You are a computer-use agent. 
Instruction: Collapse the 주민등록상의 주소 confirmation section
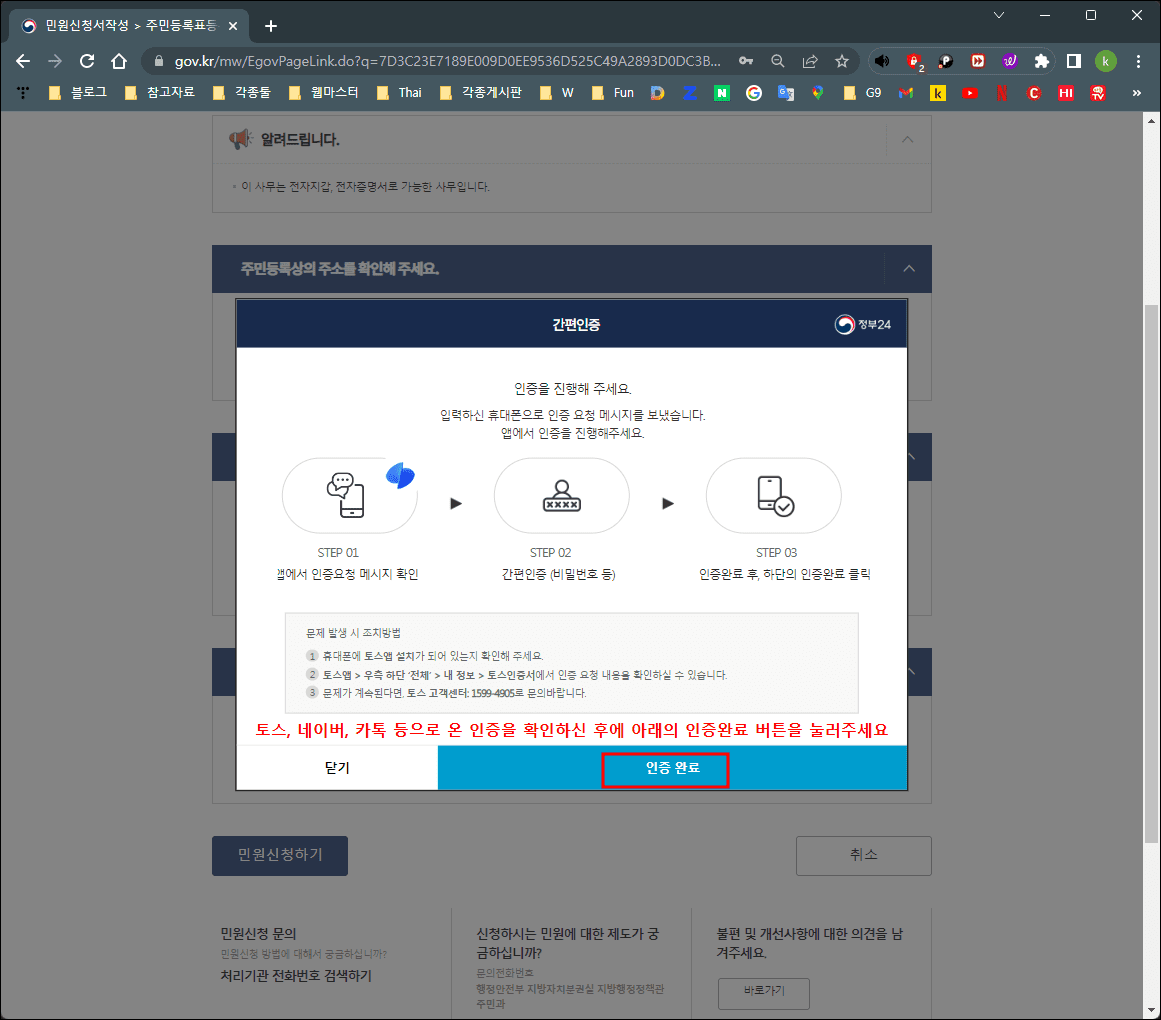[x=909, y=268]
